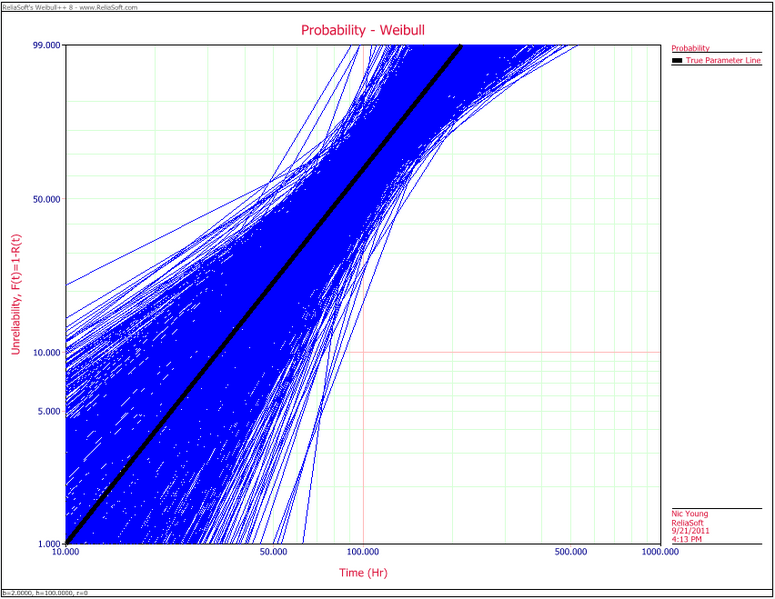Image resolution: width=775 pixels, height=599 pixels.
Task: Select the Time (Hr) x-axis label
Action: [x=362, y=573]
